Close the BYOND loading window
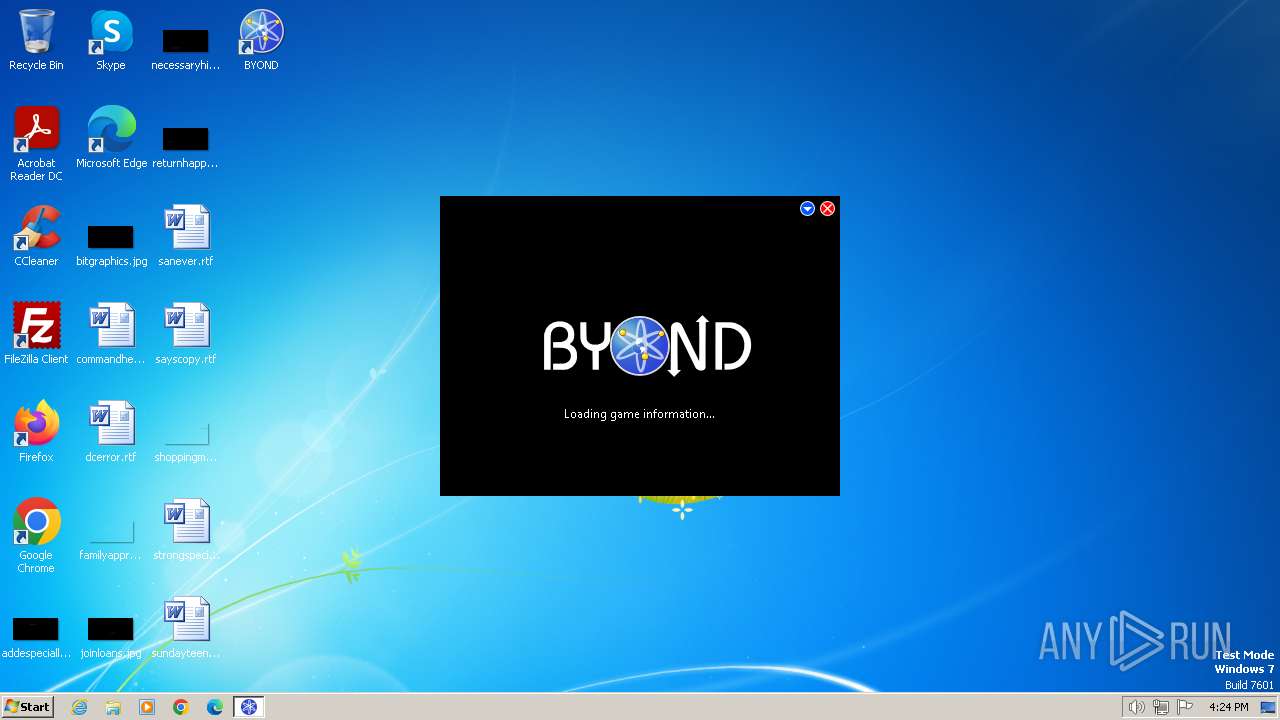Image resolution: width=1280 pixels, height=720 pixels. point(827,208)
